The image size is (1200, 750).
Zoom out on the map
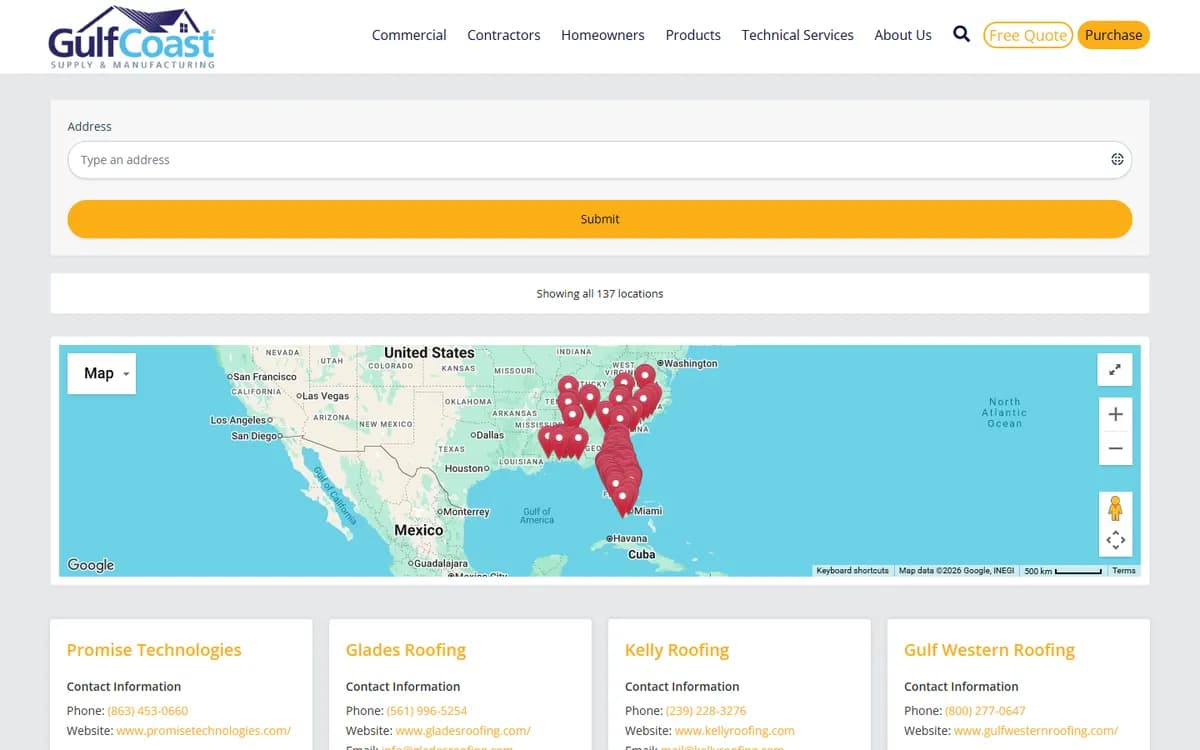1115,449
